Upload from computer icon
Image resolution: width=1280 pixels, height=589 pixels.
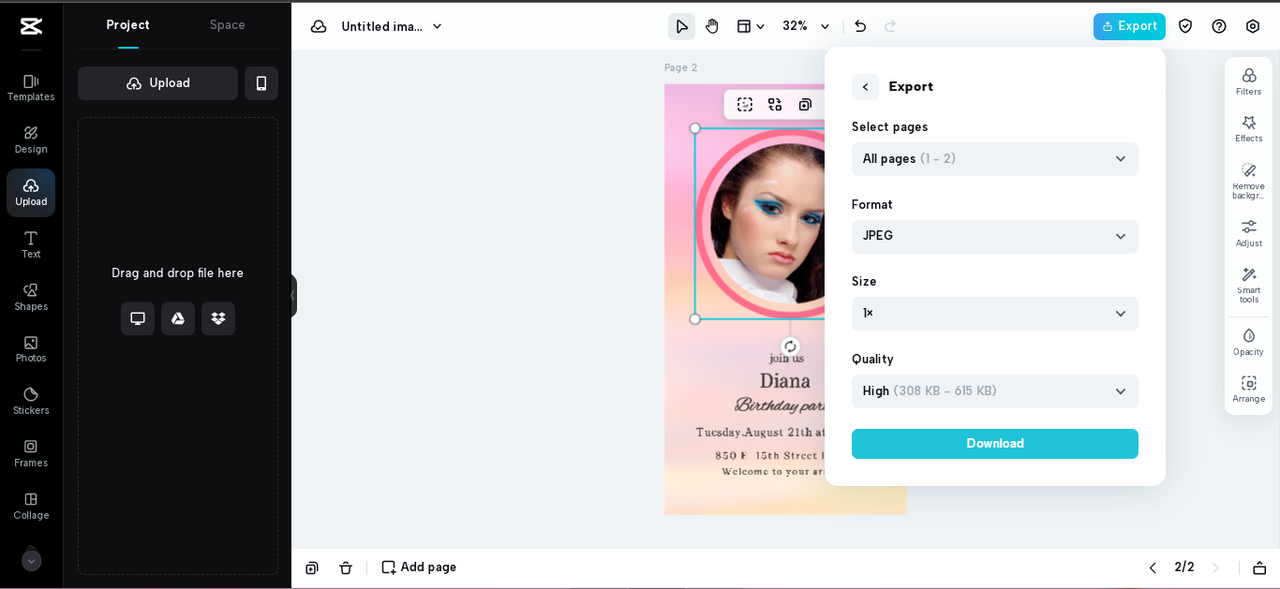(x=138, y=318)
